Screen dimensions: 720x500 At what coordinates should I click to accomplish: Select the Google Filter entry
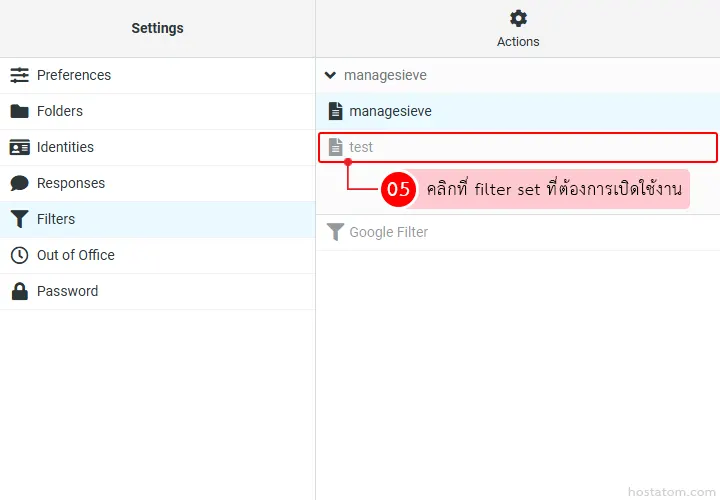click(388, 232)
